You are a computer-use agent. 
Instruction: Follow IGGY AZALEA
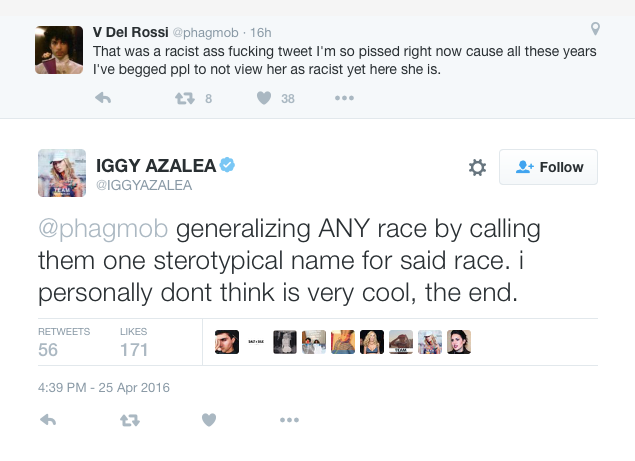coord(548,168)
